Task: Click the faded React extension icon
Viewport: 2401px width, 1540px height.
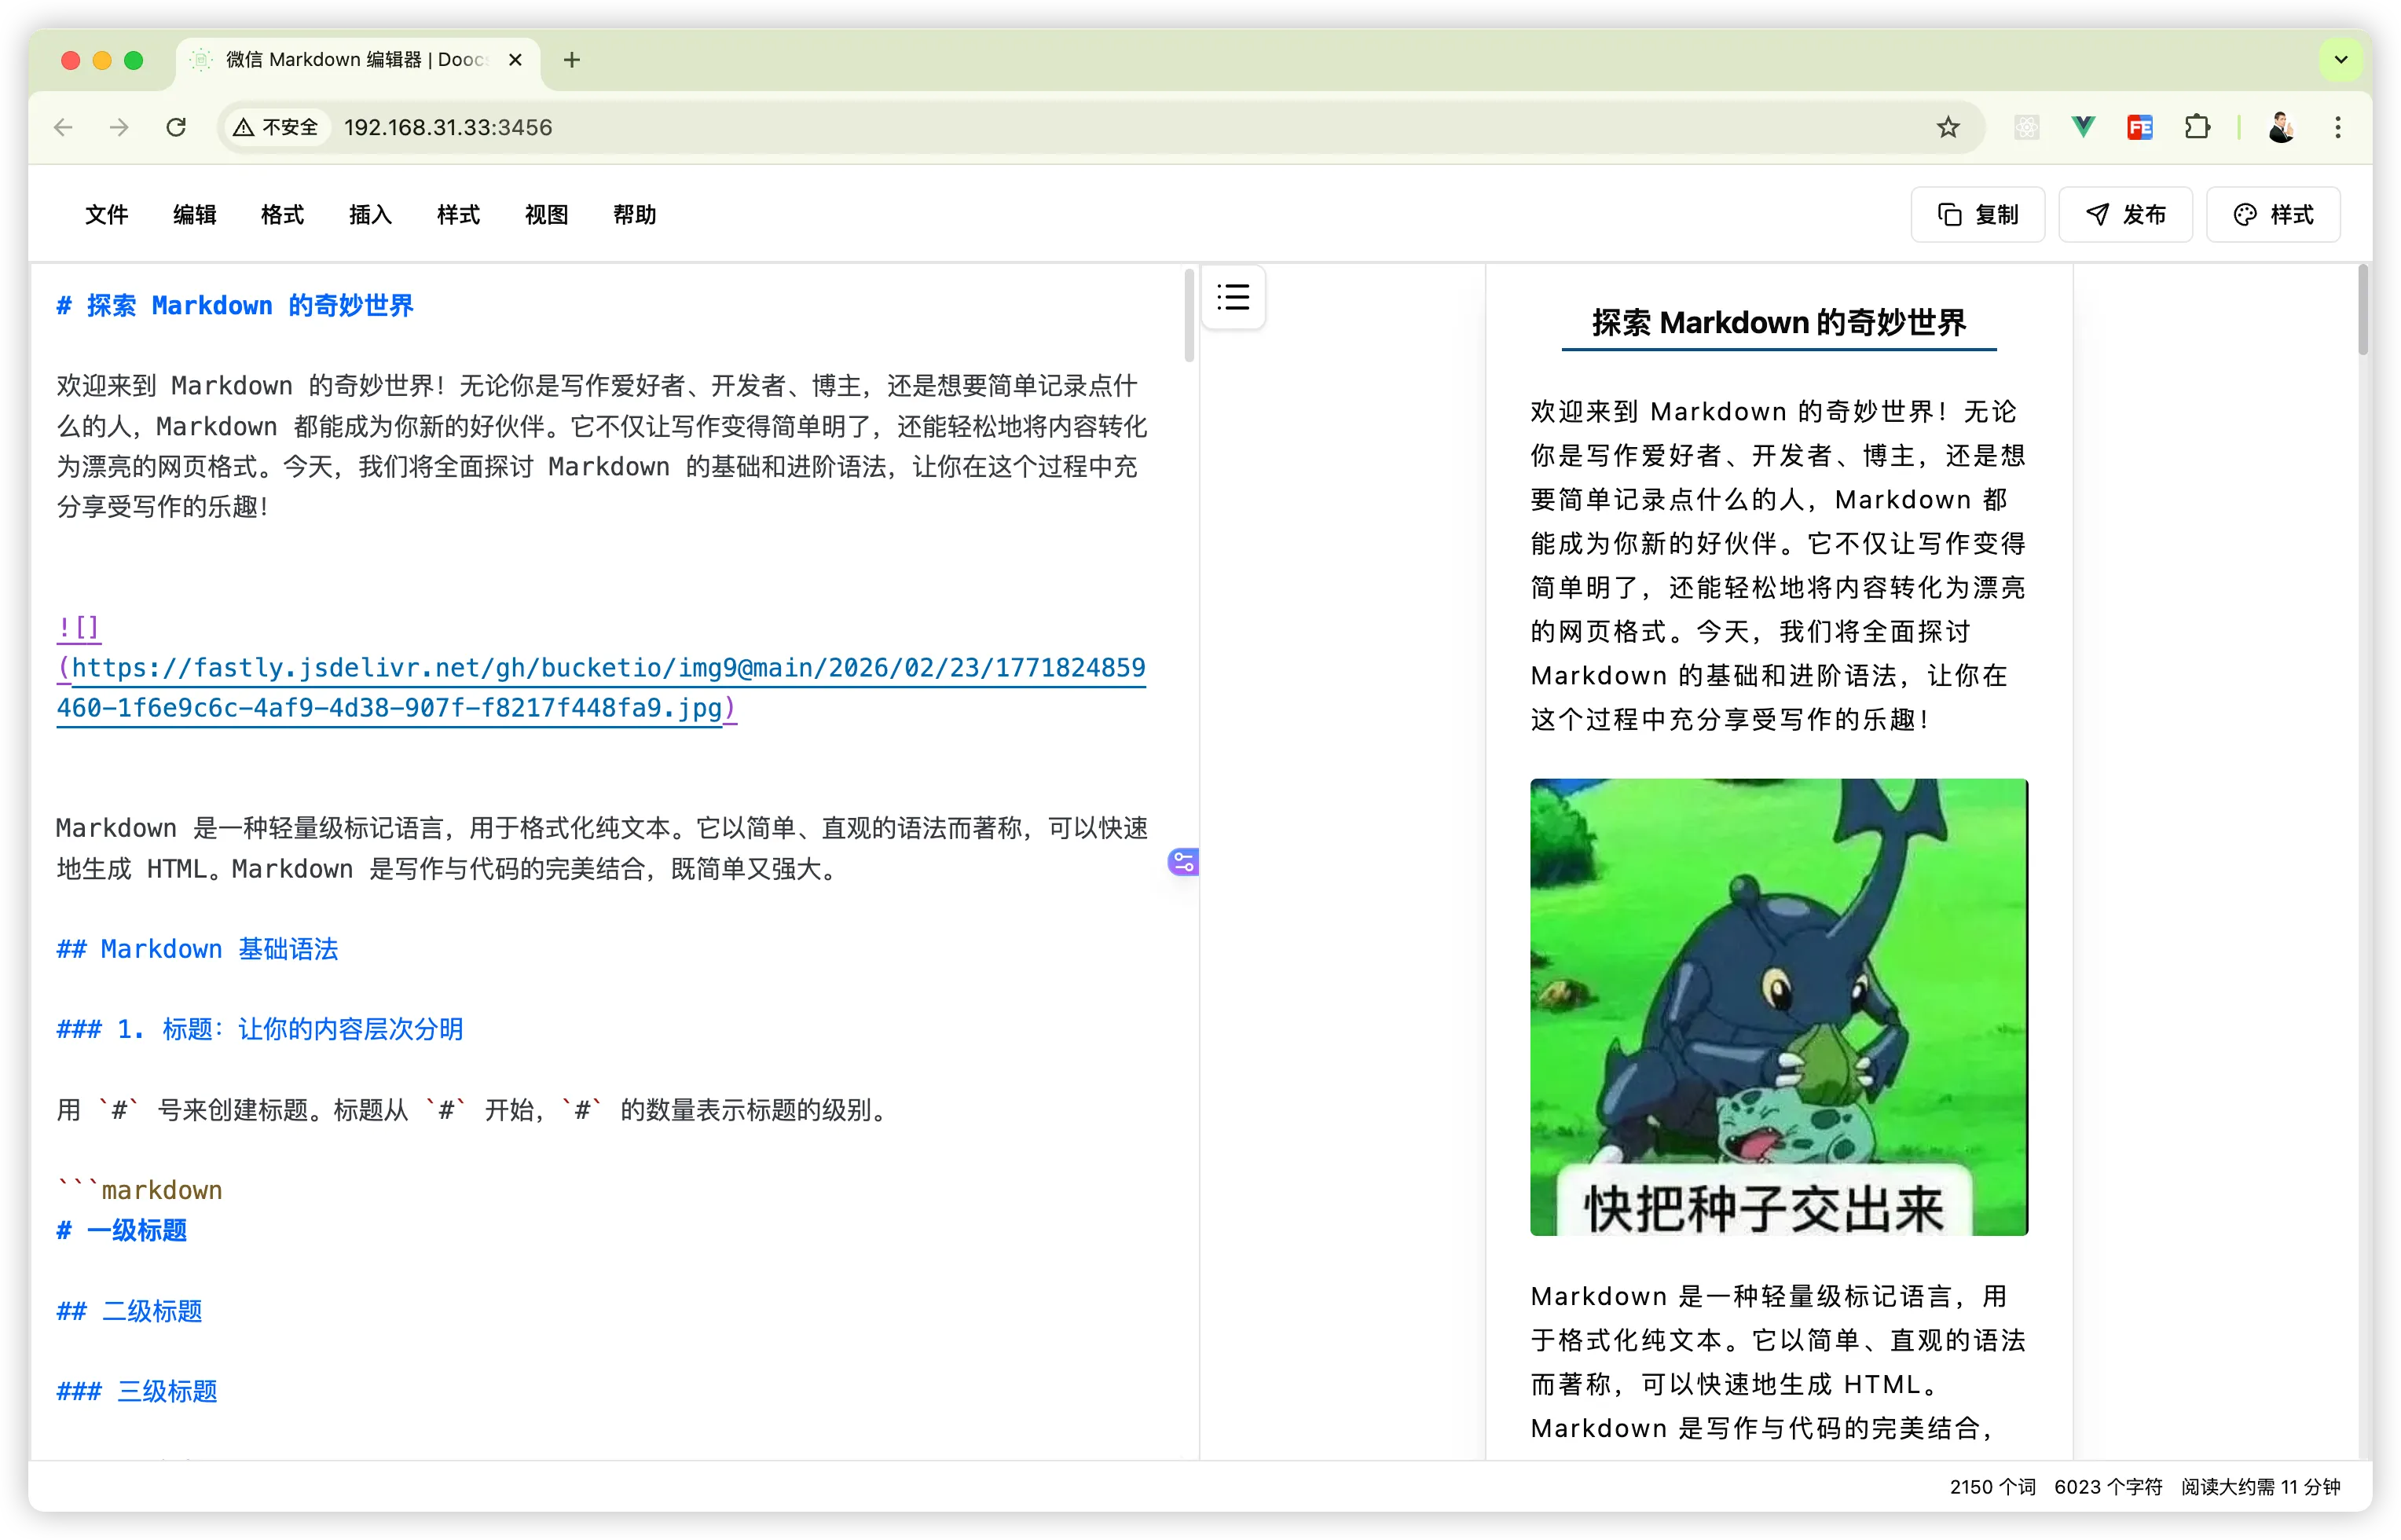Action: click(x=2026, y=127)
